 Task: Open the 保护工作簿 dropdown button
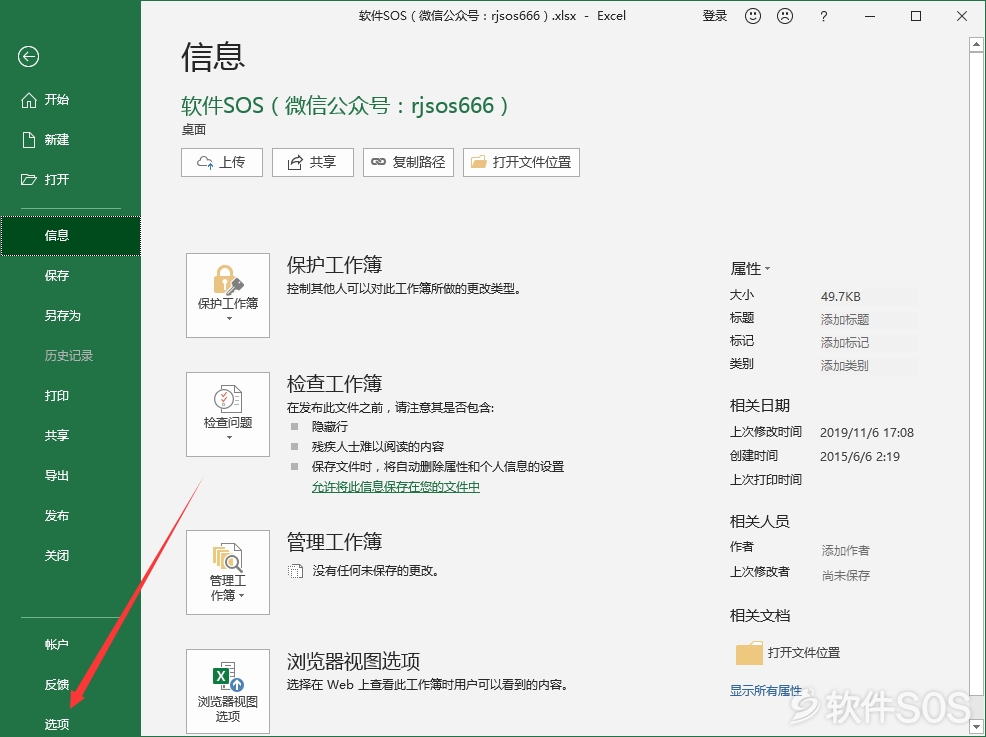click(228, 296)
